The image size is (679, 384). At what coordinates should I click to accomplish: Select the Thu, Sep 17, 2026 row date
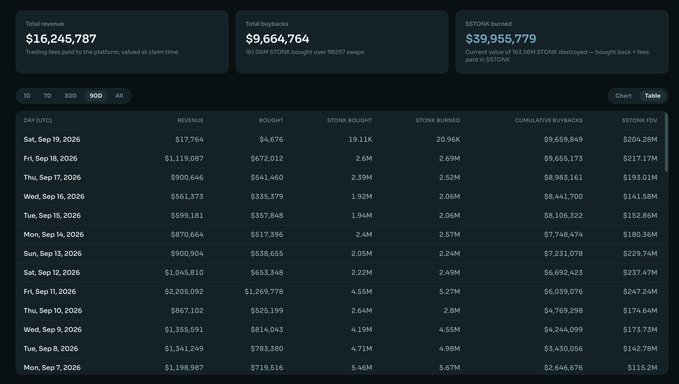52,177
